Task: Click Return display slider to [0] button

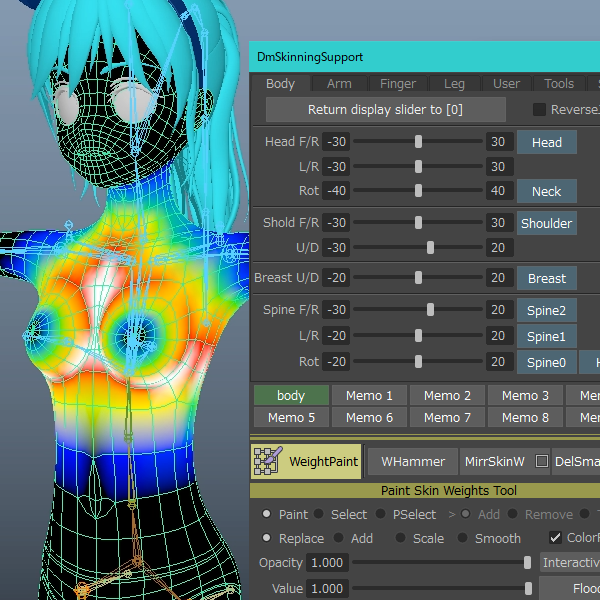Action: [x=385, y=110]
